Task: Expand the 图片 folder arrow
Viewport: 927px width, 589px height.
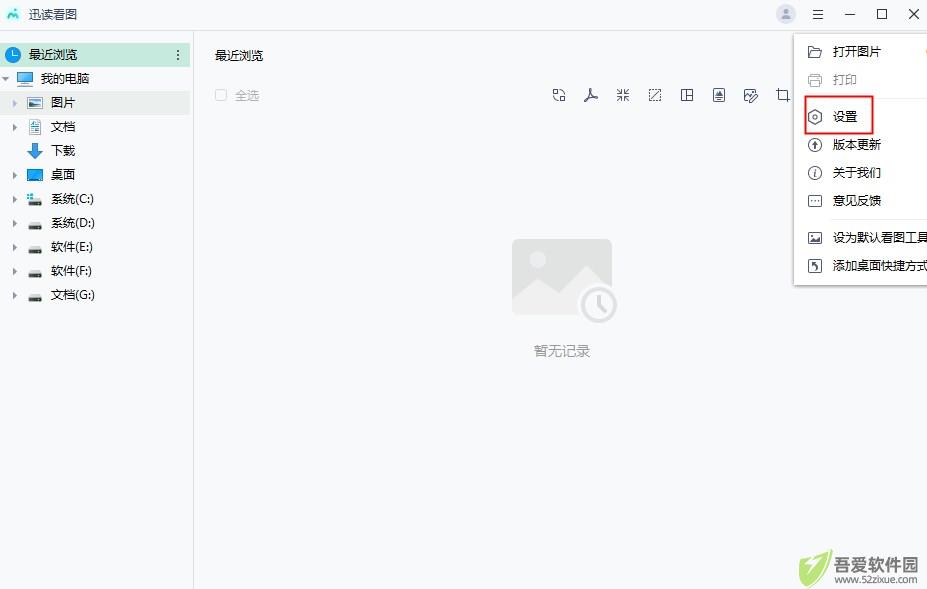Action: coord(15,103)
